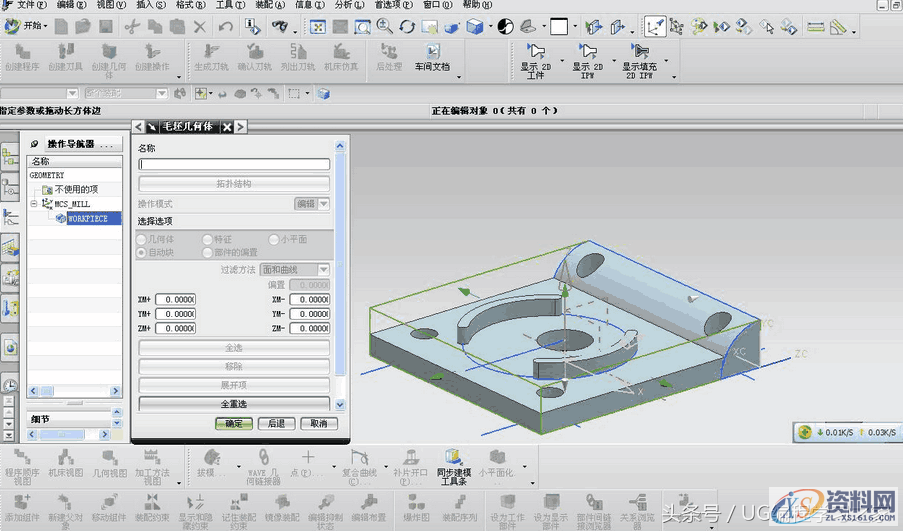Switch to 几何视图 geometry view
The image size is (903, 531).
(110, 464)
